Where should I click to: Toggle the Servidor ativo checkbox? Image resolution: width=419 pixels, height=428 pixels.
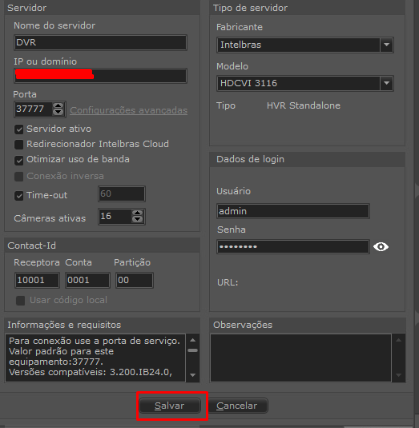[19, 129]
